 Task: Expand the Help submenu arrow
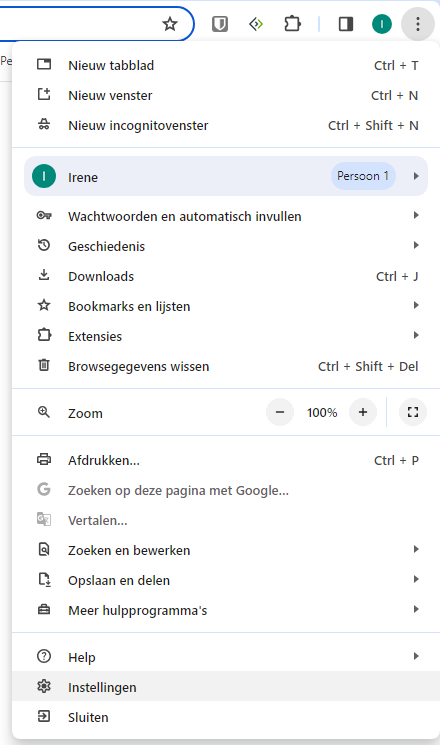416,656
